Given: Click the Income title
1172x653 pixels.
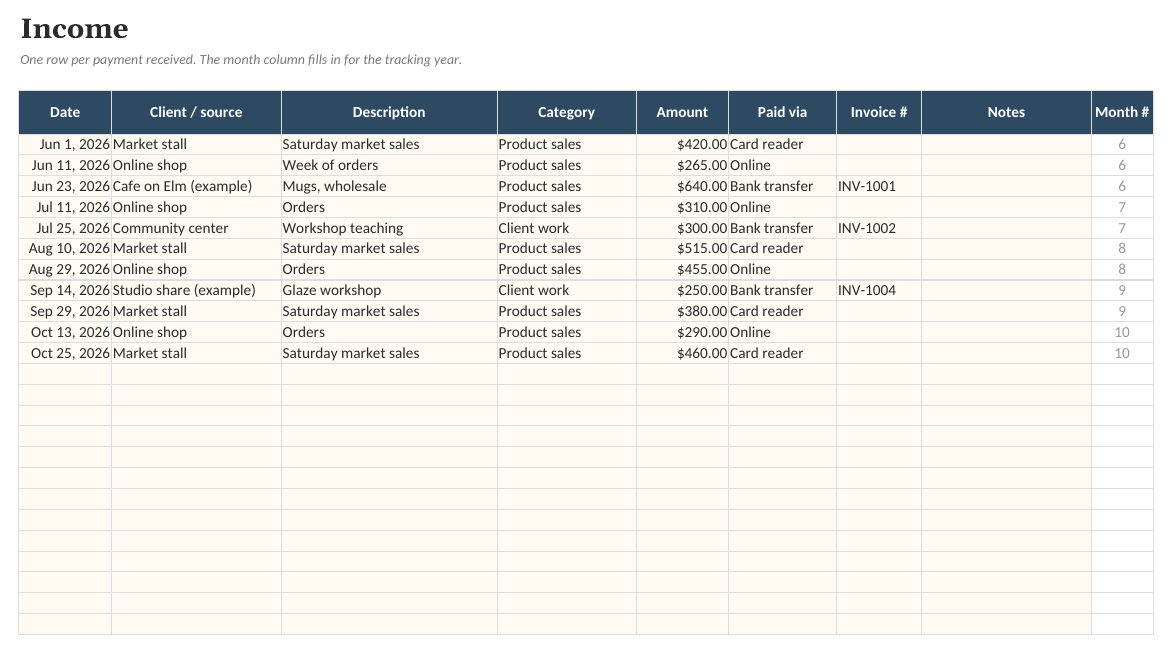Looking at the screenshot, I should pyautogui.click(x=75, y=28).
